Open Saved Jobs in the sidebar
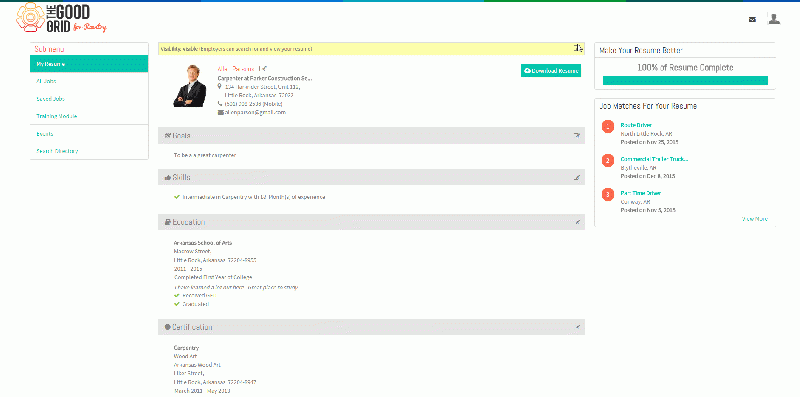This screenshot has width=800, height=397. tap(89, 99)
